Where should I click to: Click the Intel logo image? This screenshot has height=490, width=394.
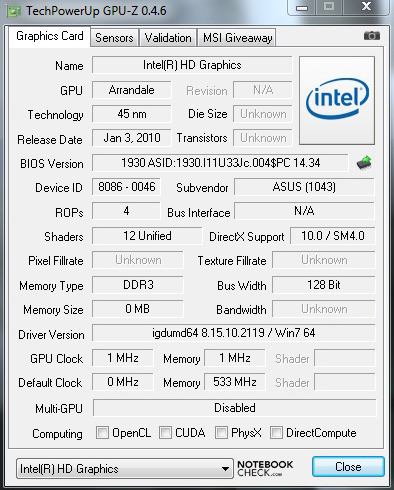[x=337, y=100]
